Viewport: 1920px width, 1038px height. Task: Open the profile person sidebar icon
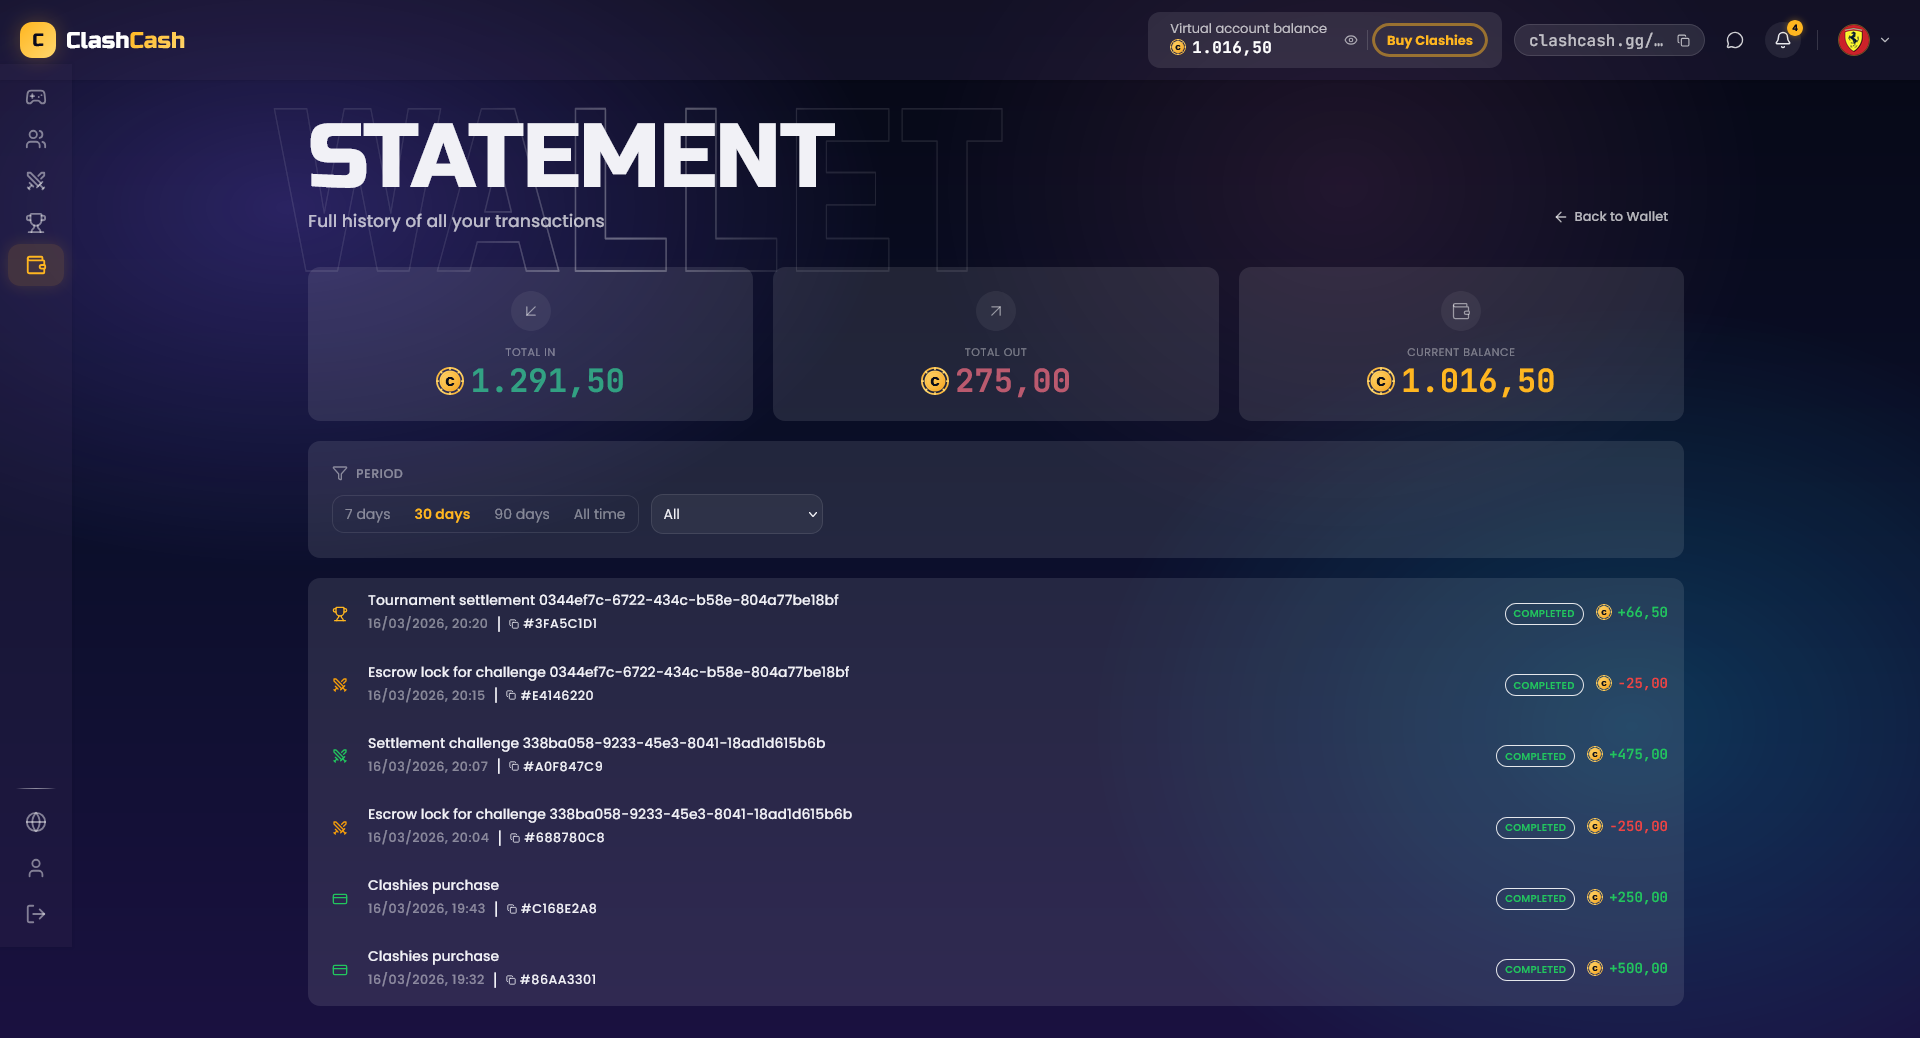coord(36,868)
